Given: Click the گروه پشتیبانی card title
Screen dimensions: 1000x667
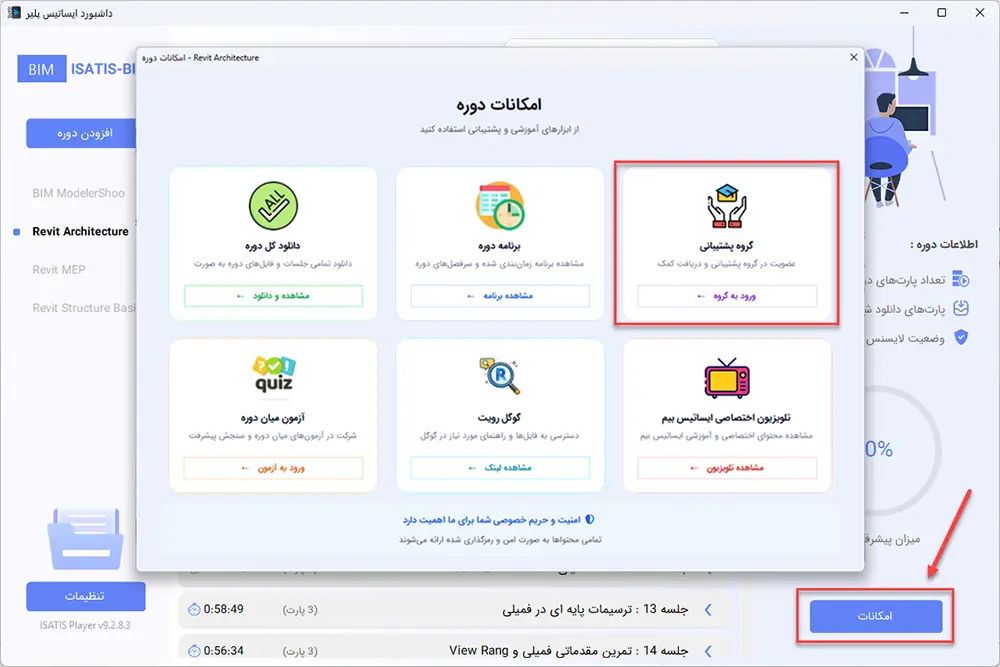Looking at the screenshot, I should [x=726, y=246].
